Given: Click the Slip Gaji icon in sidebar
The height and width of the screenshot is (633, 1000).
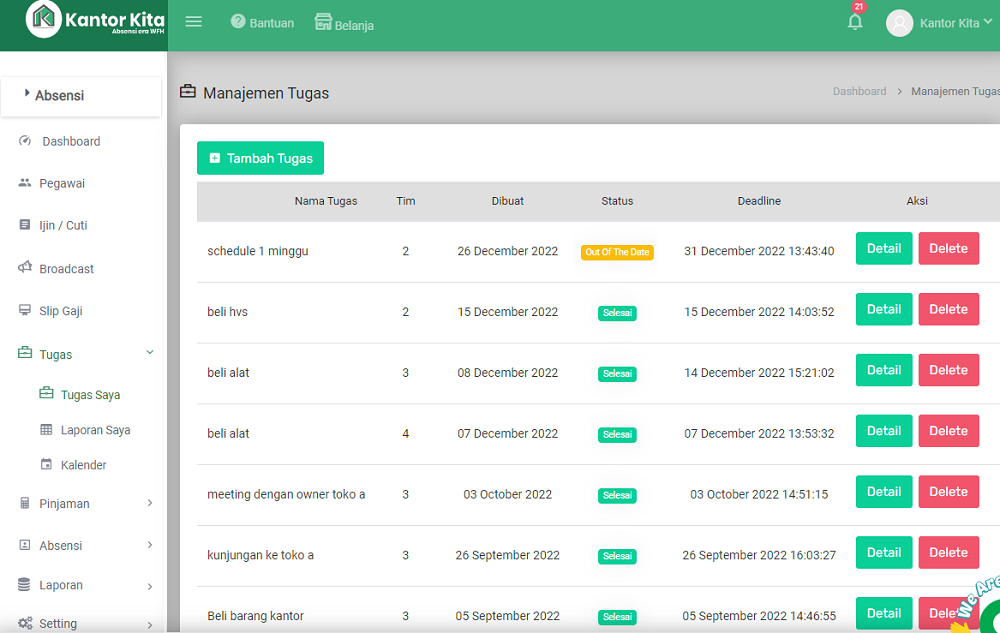Looking at the screenshot, I should coord(25,311).
